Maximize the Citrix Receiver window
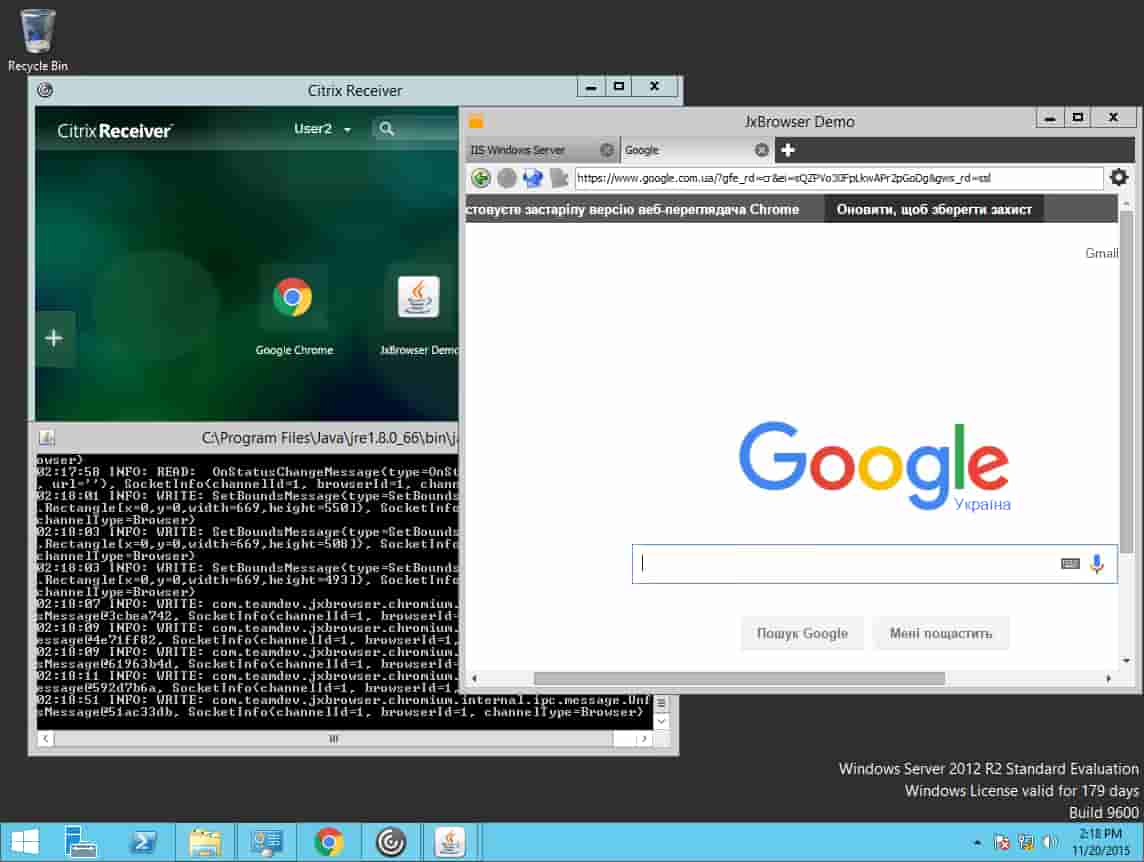This screenshot has height=862, width=1144. [619, 87]
